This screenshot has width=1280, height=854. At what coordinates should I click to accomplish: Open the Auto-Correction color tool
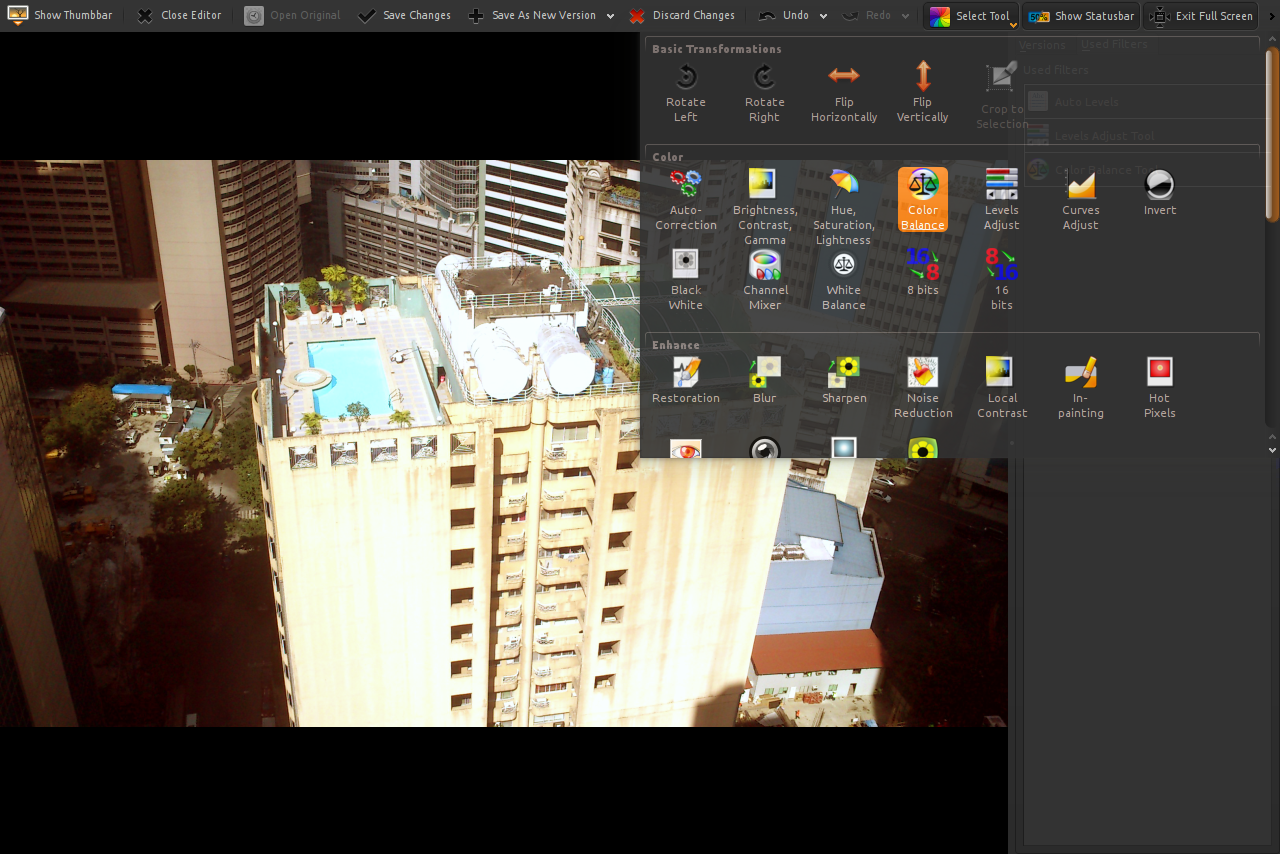coord(685,200)
